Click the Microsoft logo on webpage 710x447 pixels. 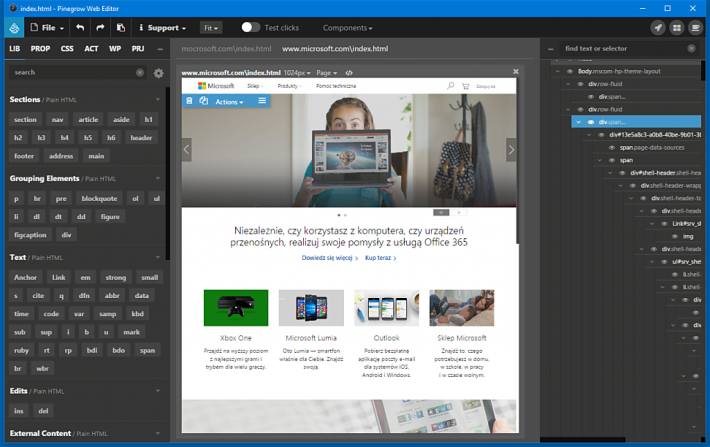(x=216, y=86)
